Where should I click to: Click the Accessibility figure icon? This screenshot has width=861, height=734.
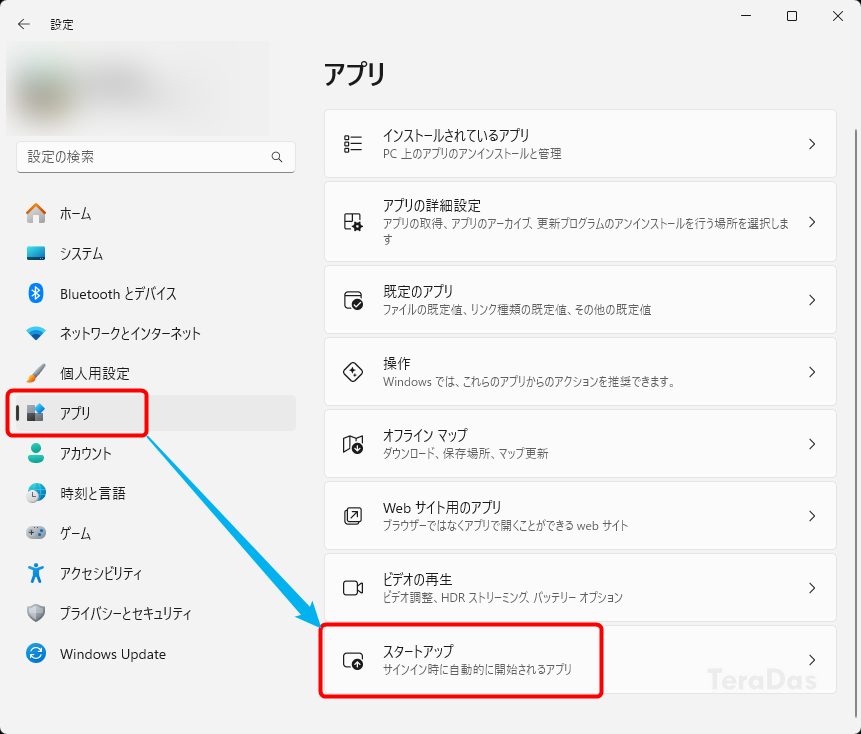pyautogui.click(x=36, y=573)
